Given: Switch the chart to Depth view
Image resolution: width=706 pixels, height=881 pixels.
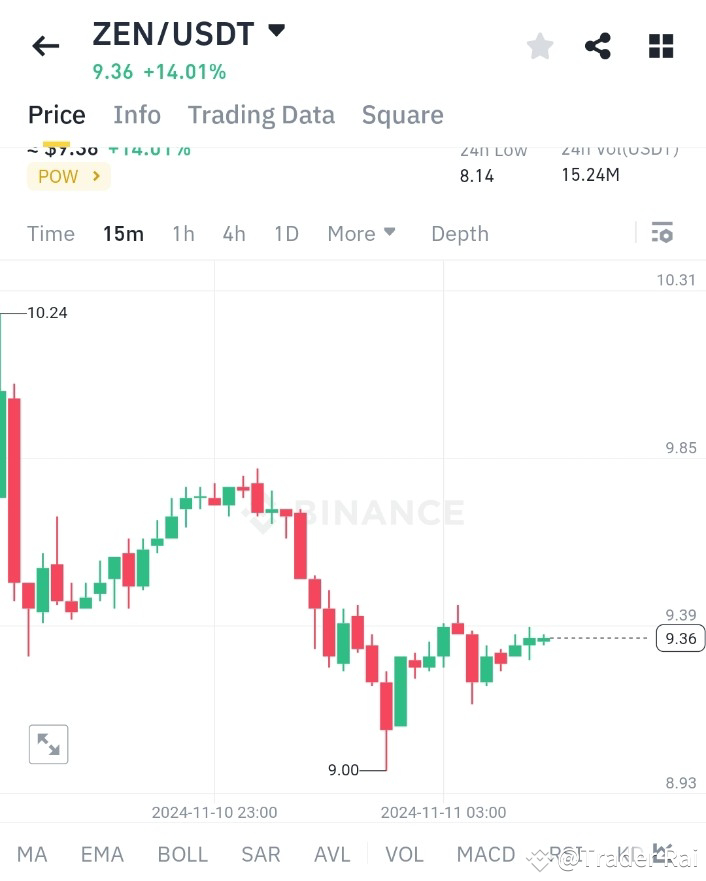Looking at the screenshot, I should (459, 233).
